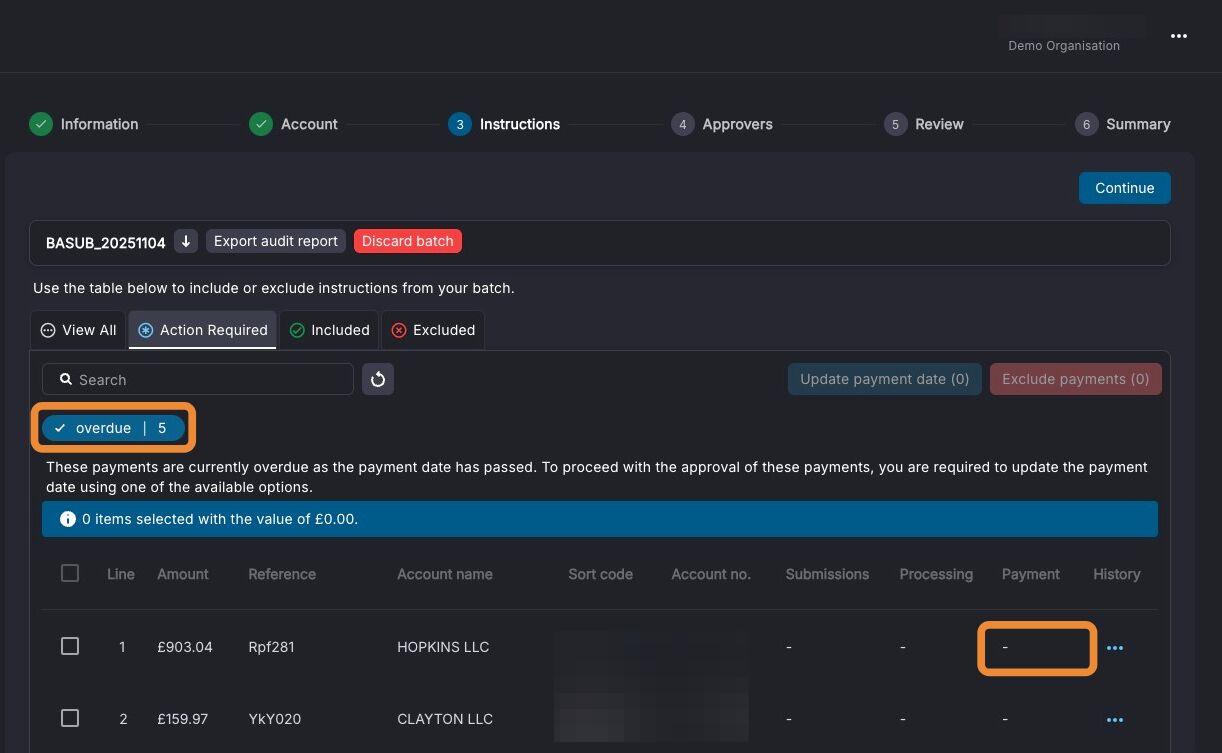Click Exclude payments (0) button

[1076, 379]
